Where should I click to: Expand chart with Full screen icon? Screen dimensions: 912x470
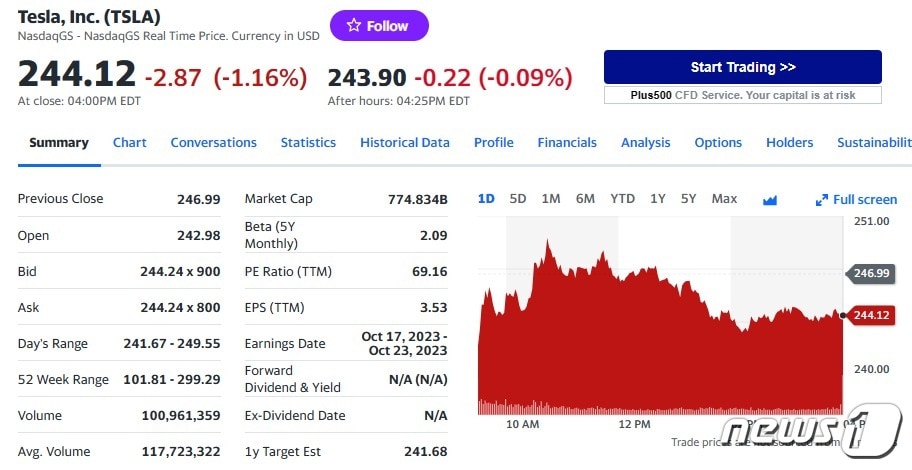[856, 200]
